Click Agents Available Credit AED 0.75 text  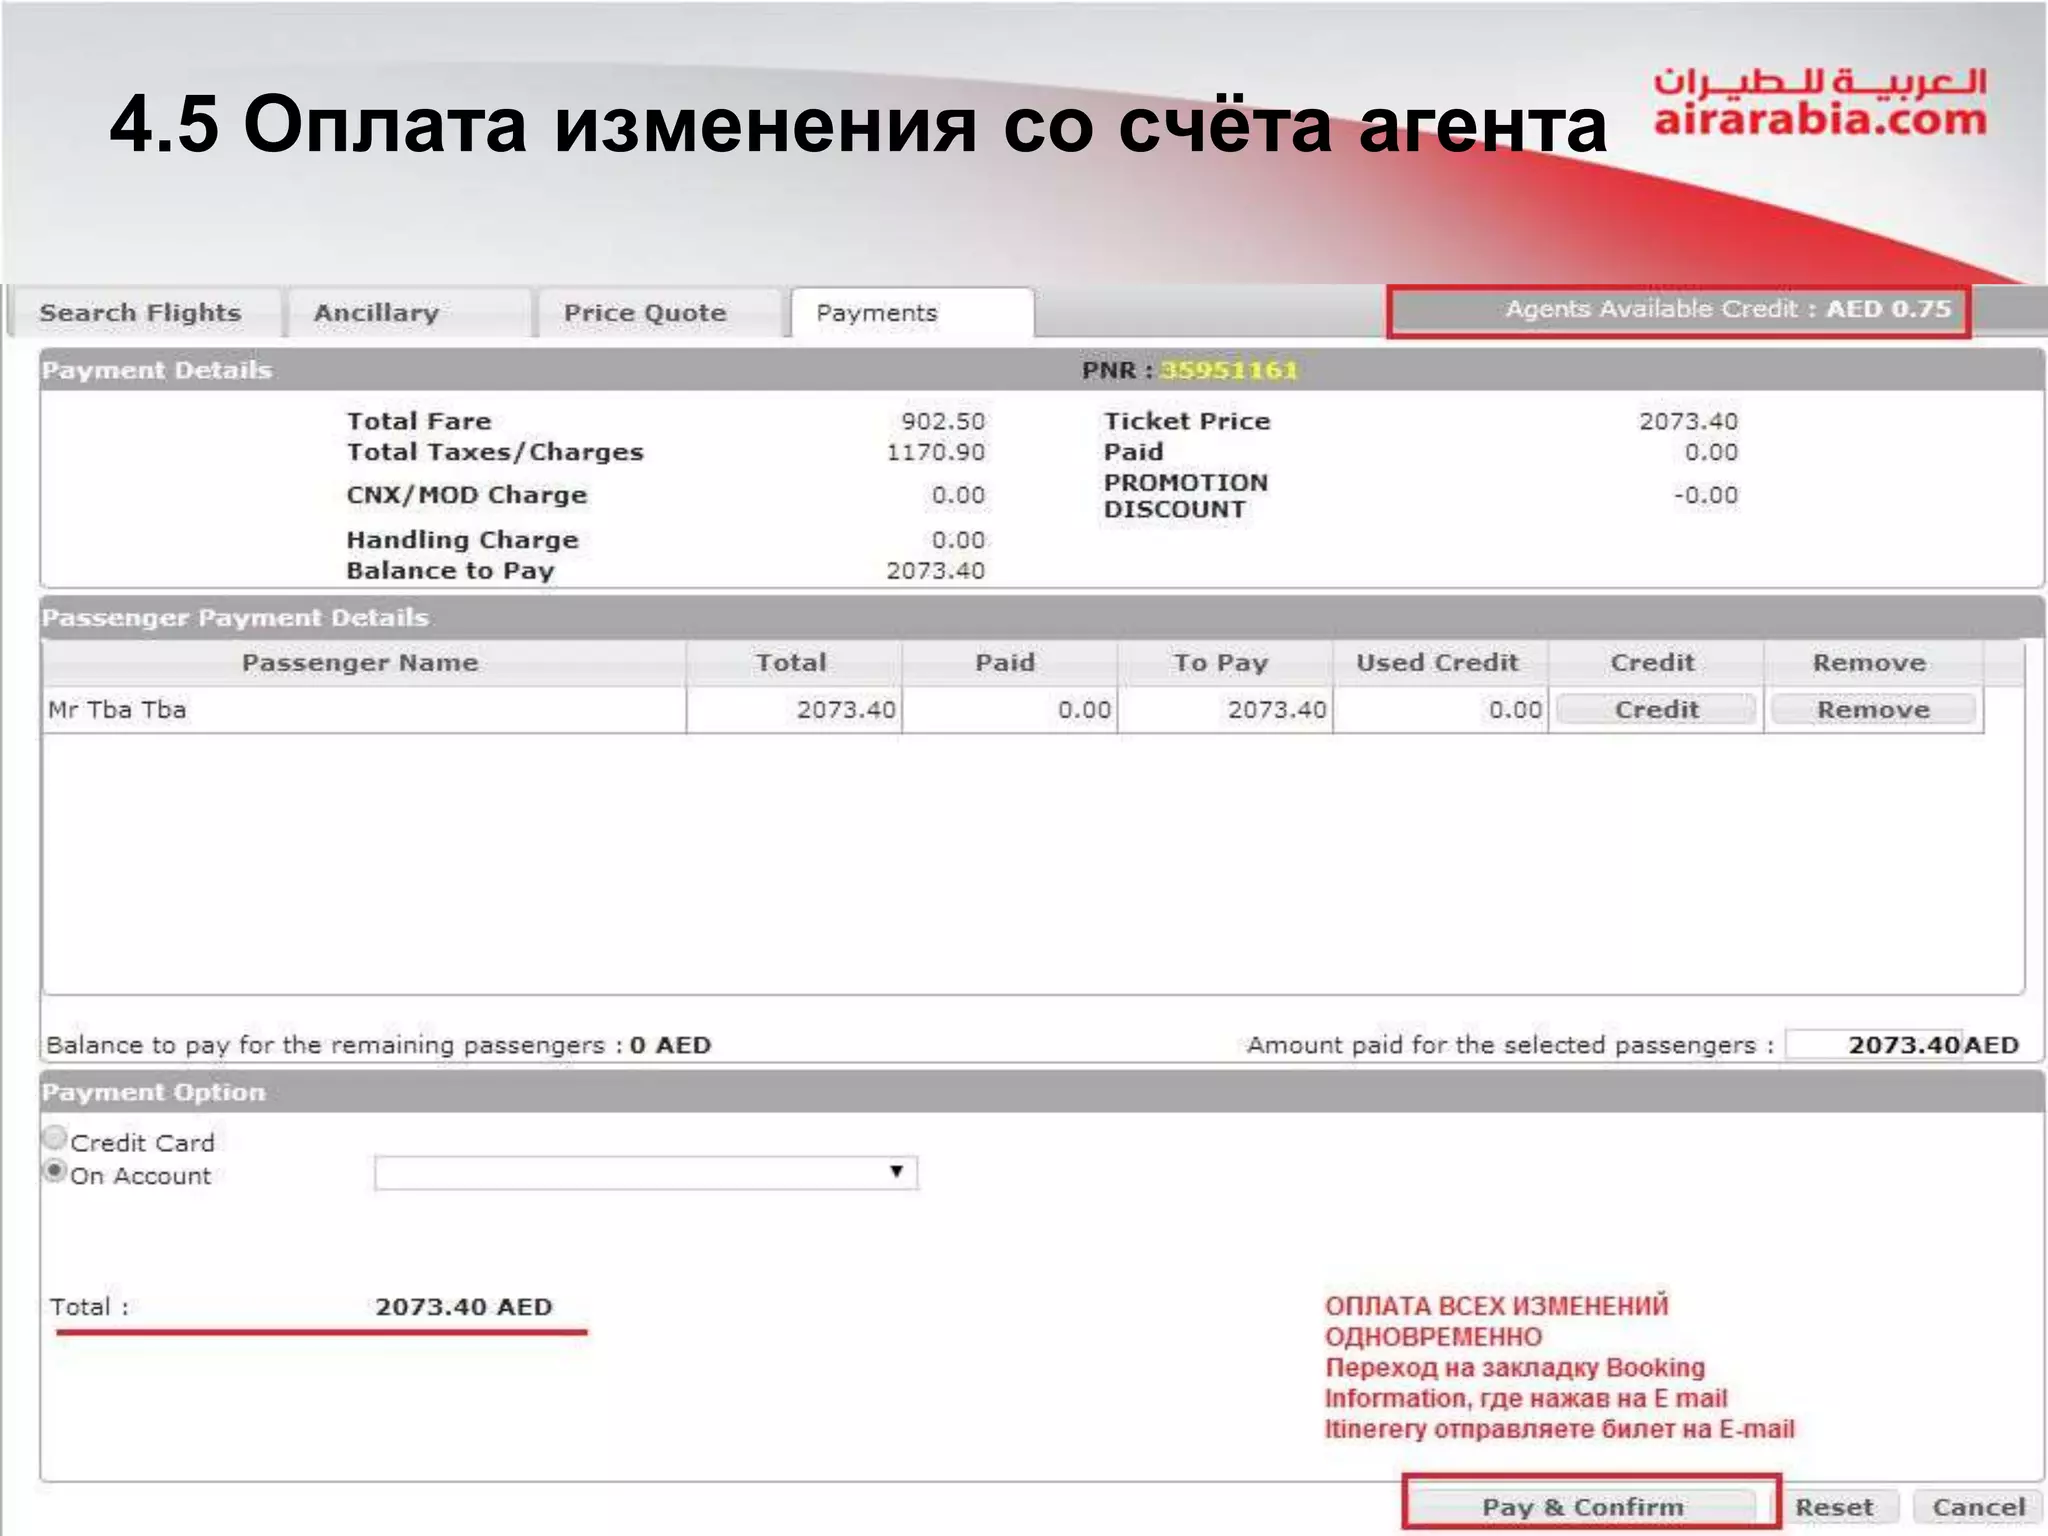1728,309
